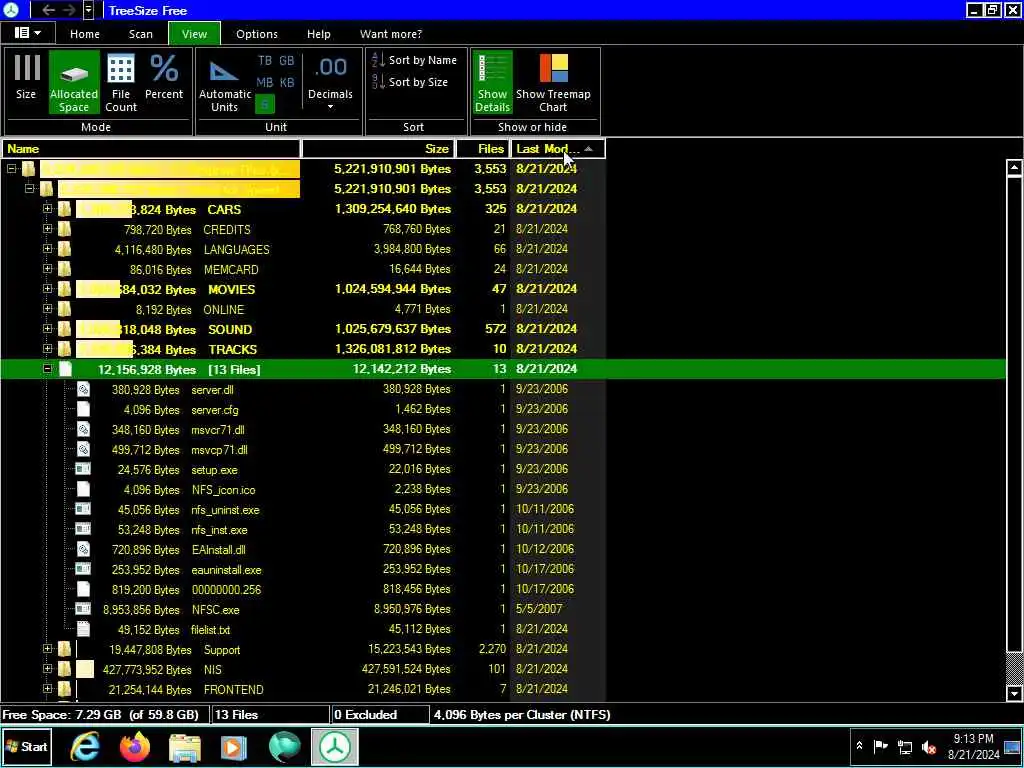The height and width of the screenshot is (768, 1024).
Task: Select the SOUND folder row
Action: pos(503,329)
